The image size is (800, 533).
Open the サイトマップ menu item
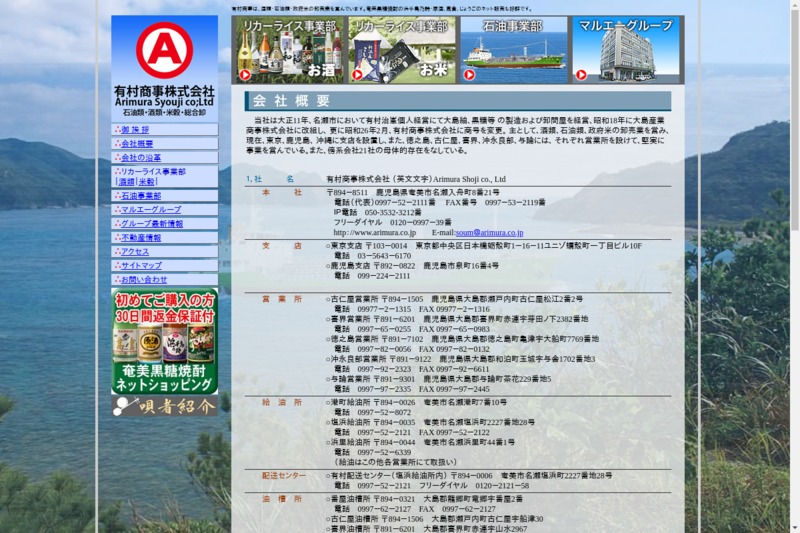click(x=141, y=266)
